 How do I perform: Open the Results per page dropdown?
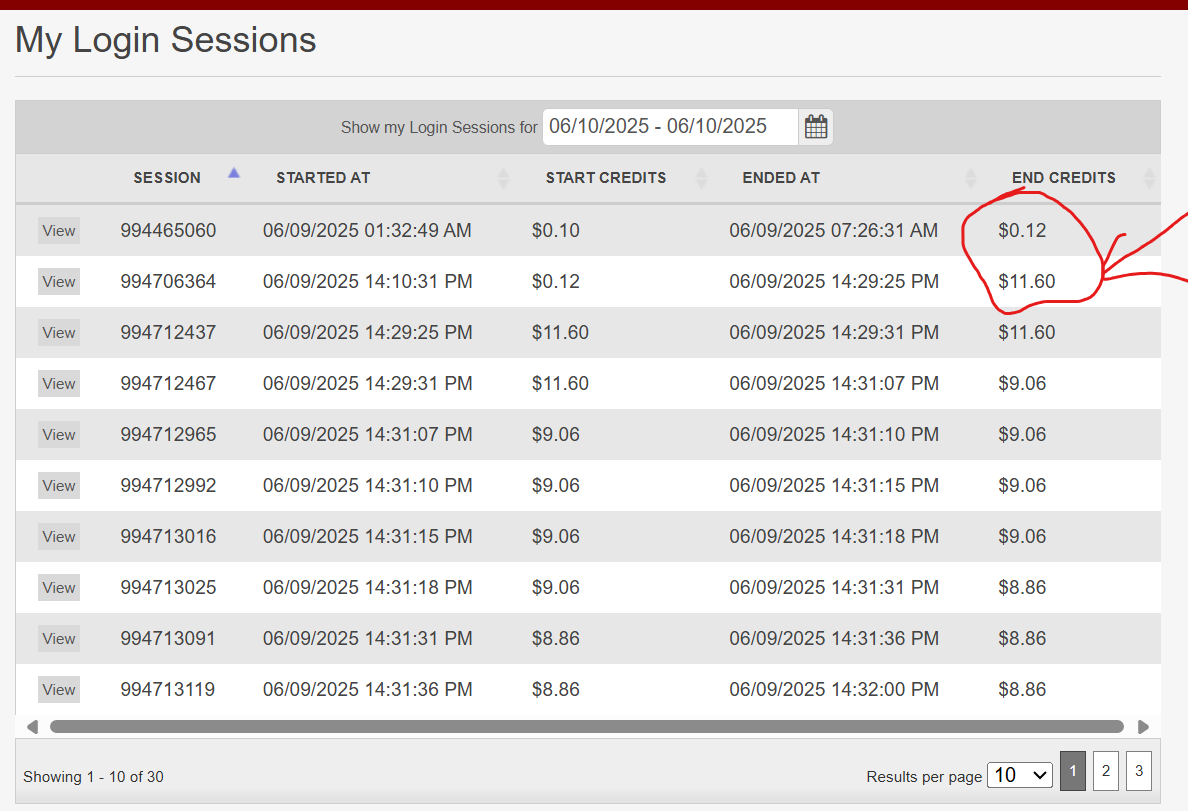pyautogui.click(x=1019, y=775)
